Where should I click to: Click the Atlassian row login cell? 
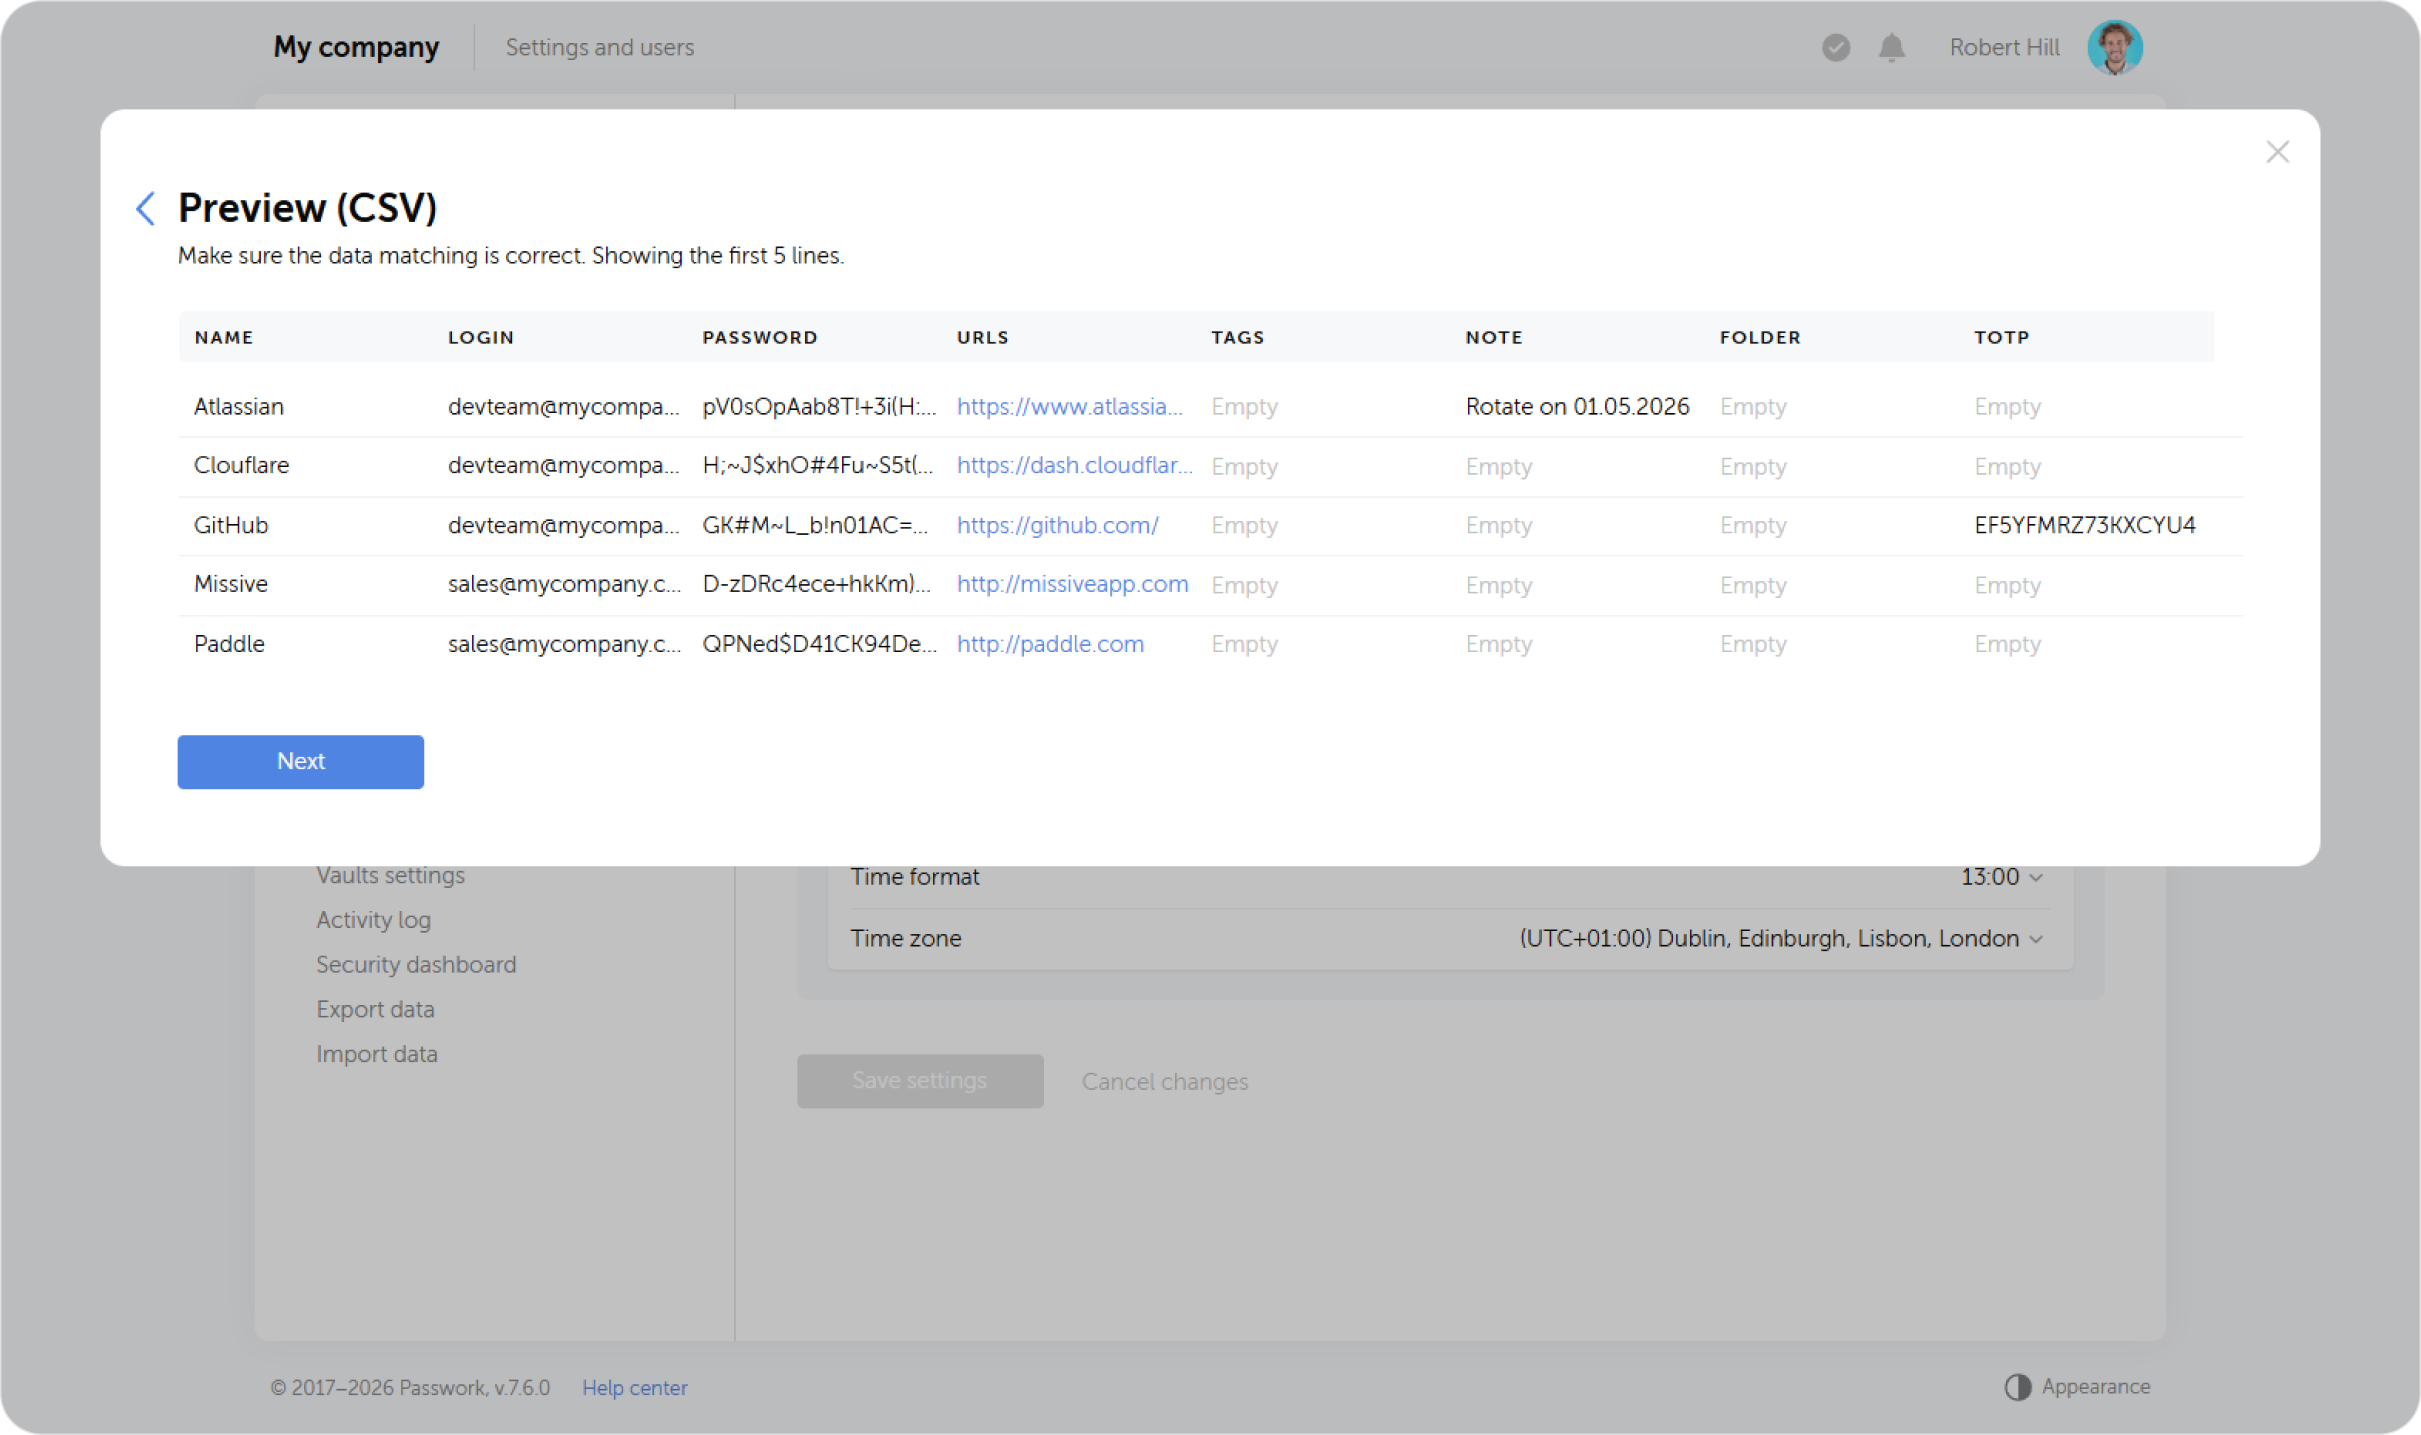(563, 406)
